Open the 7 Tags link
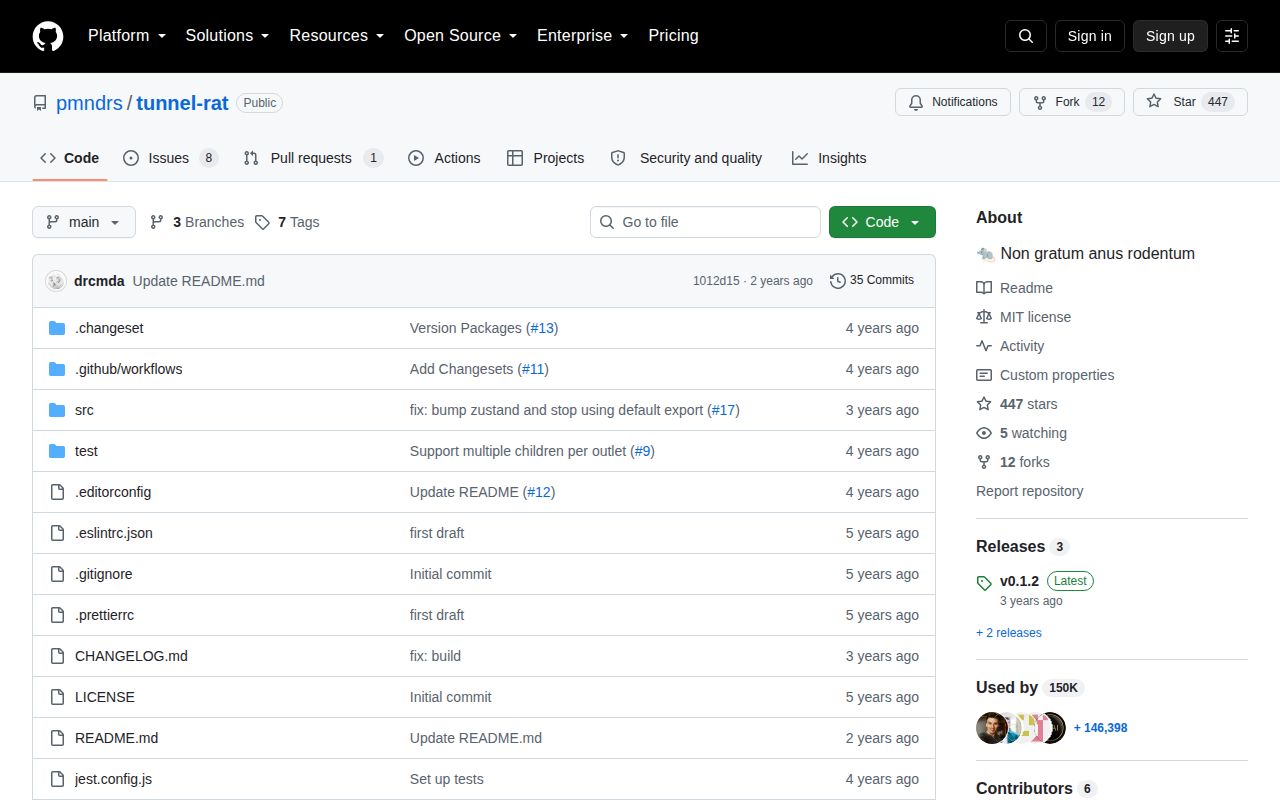 (287, 222)
